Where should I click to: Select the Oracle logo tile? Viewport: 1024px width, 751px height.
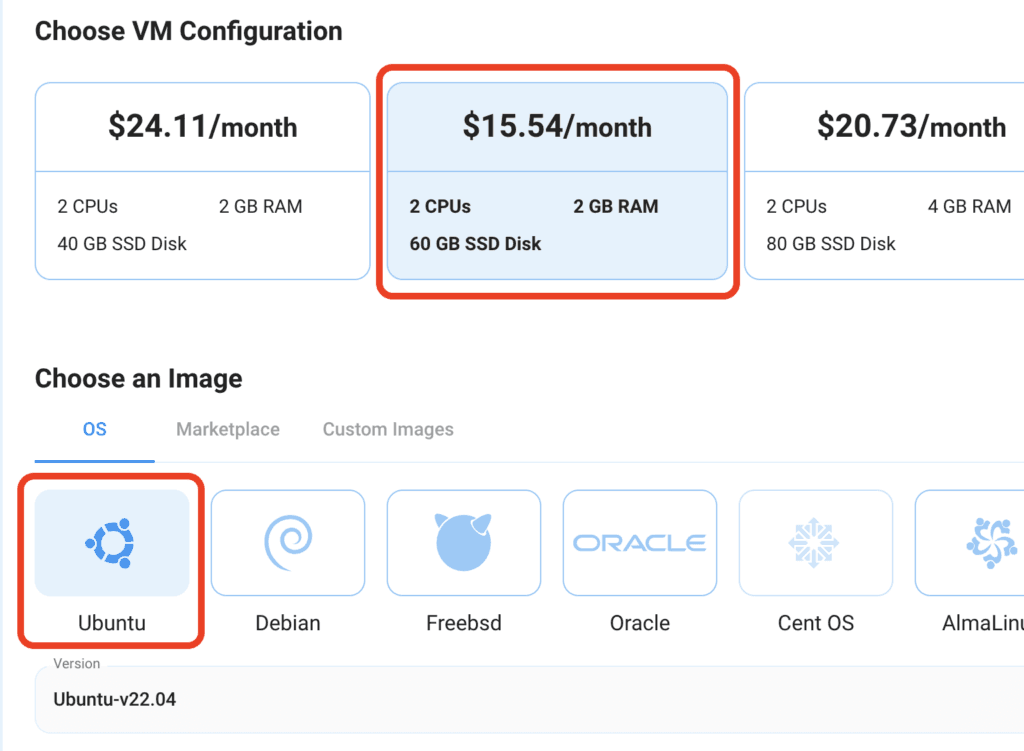click(x=640, y=543)
